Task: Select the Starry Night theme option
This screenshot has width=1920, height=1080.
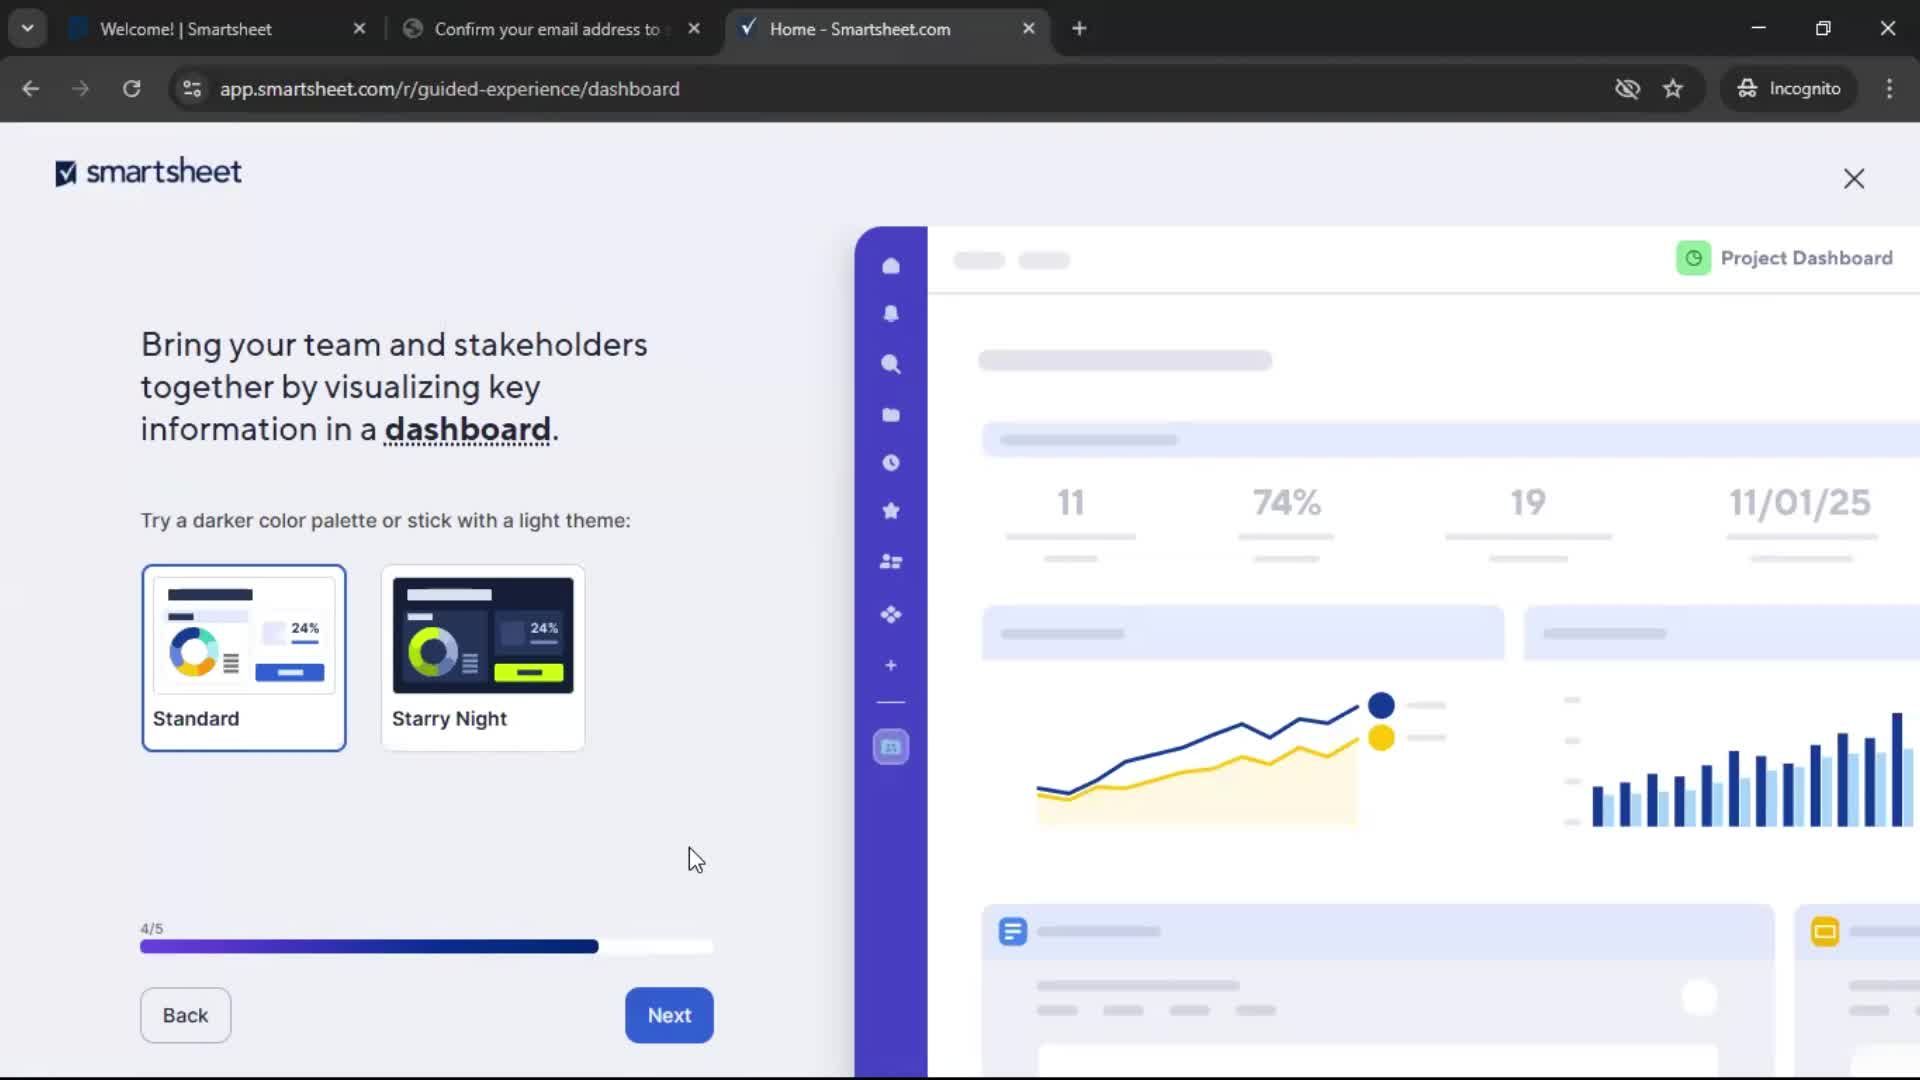Action: click(482, 657)
